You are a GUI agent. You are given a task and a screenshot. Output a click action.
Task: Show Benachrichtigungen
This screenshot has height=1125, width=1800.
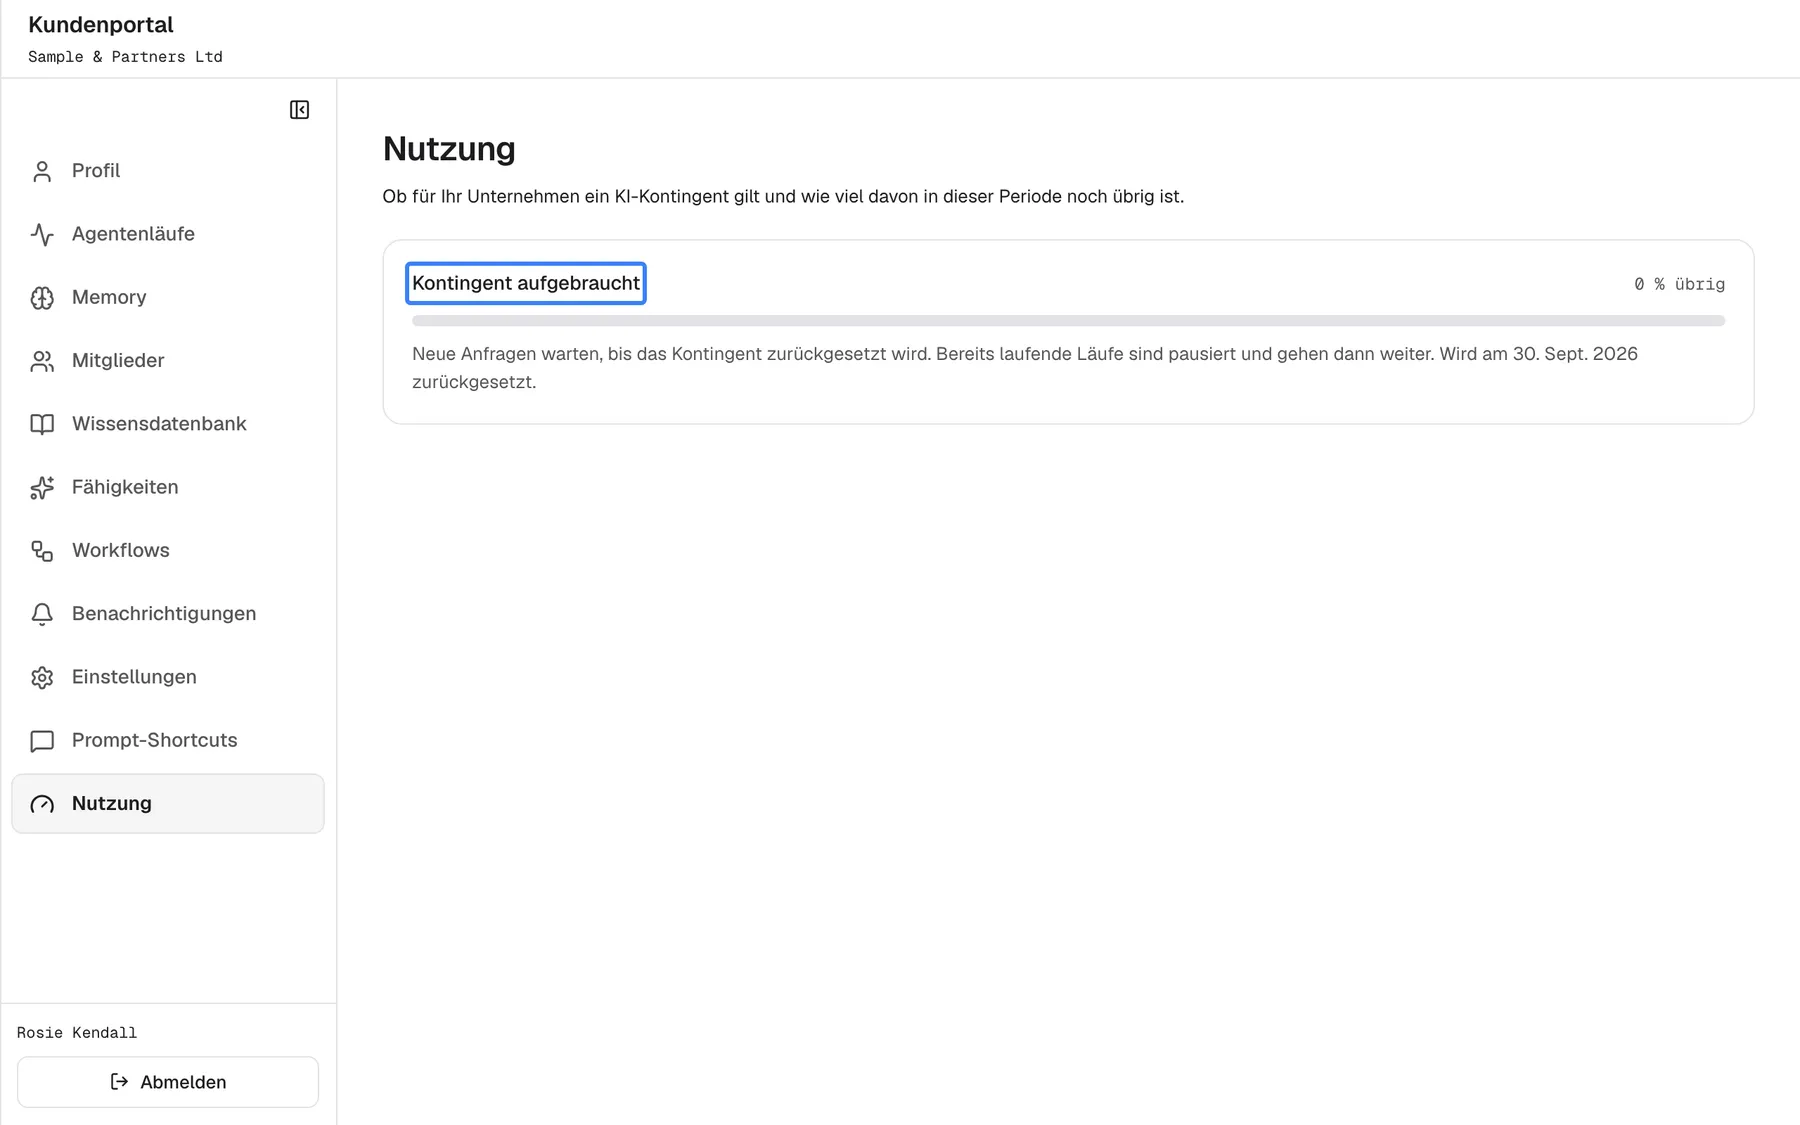(168, 614)
